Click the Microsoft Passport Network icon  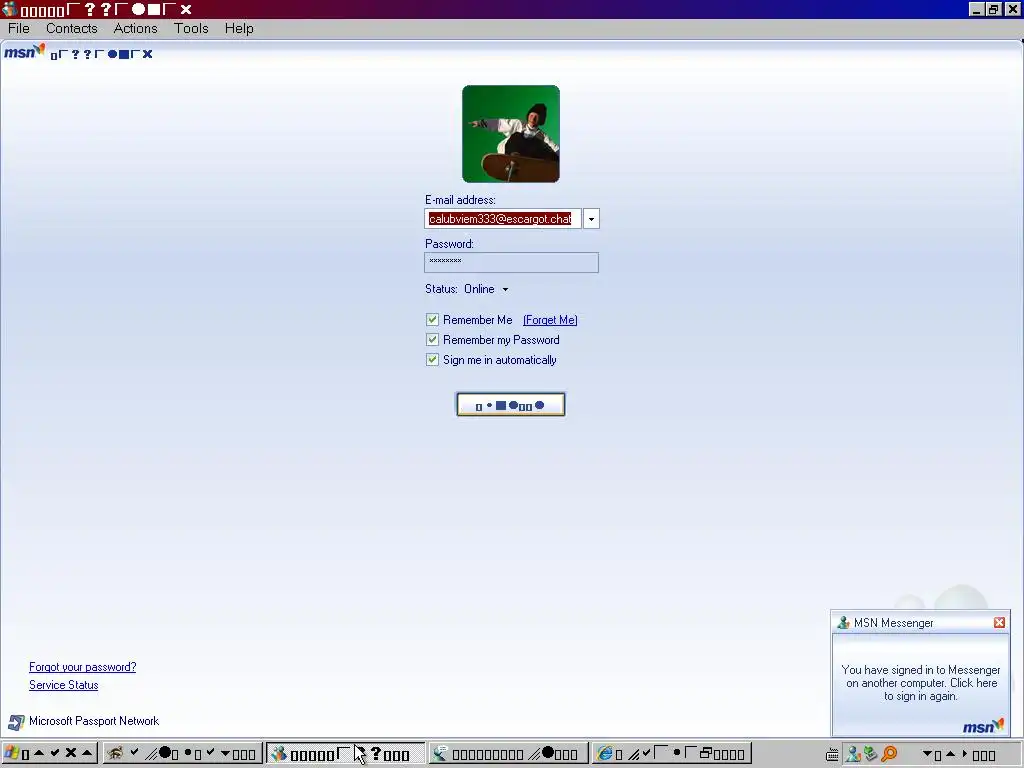16,722
